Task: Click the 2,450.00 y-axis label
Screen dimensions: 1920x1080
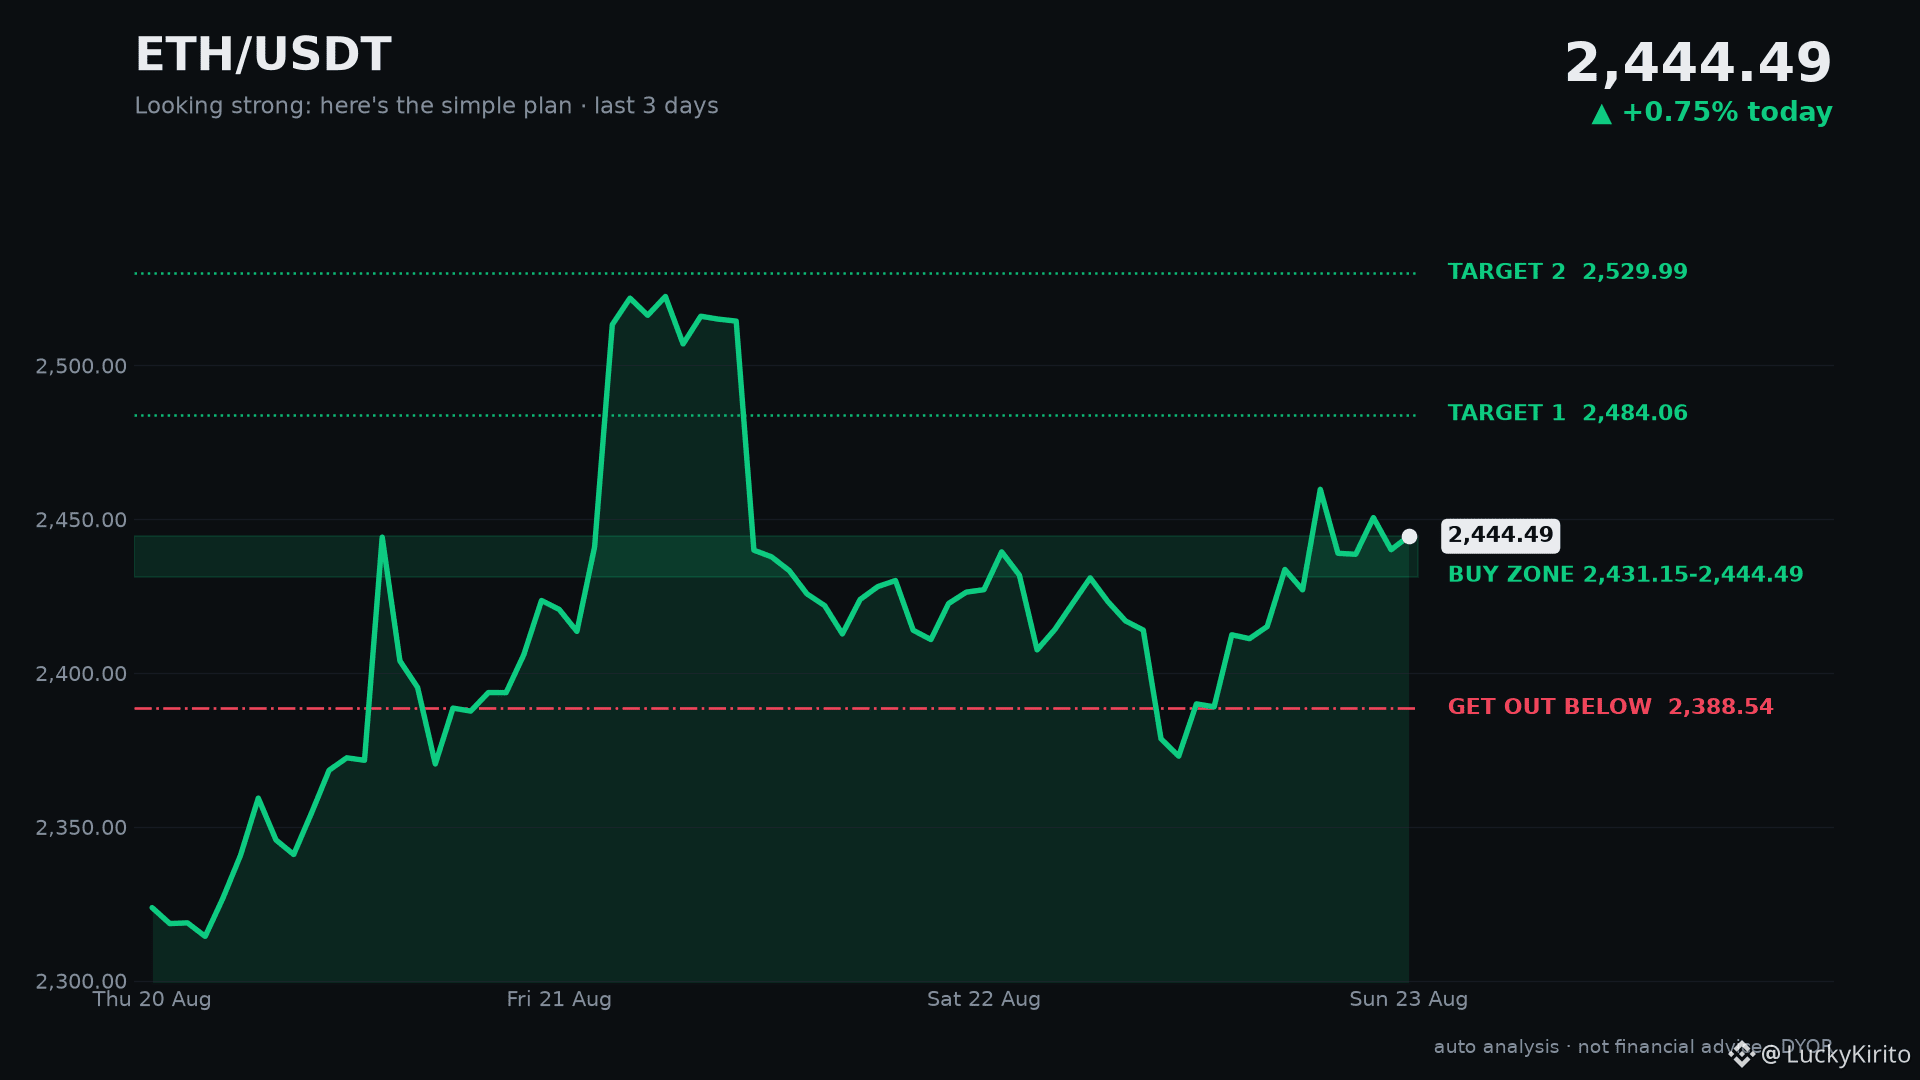Action: [81, 520]
